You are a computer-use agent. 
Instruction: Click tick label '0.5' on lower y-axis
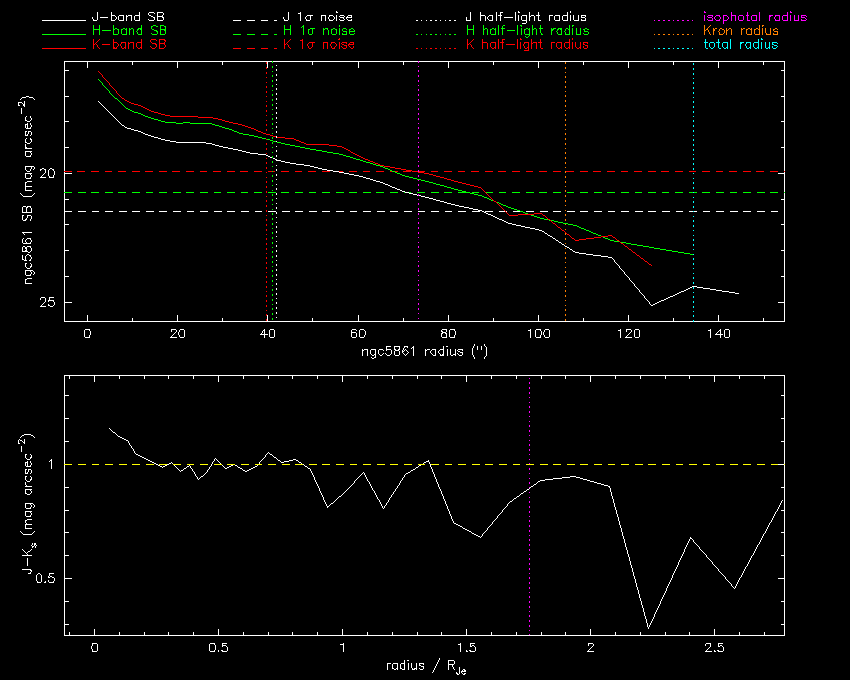pyautogui.click(x=46, y=579)
